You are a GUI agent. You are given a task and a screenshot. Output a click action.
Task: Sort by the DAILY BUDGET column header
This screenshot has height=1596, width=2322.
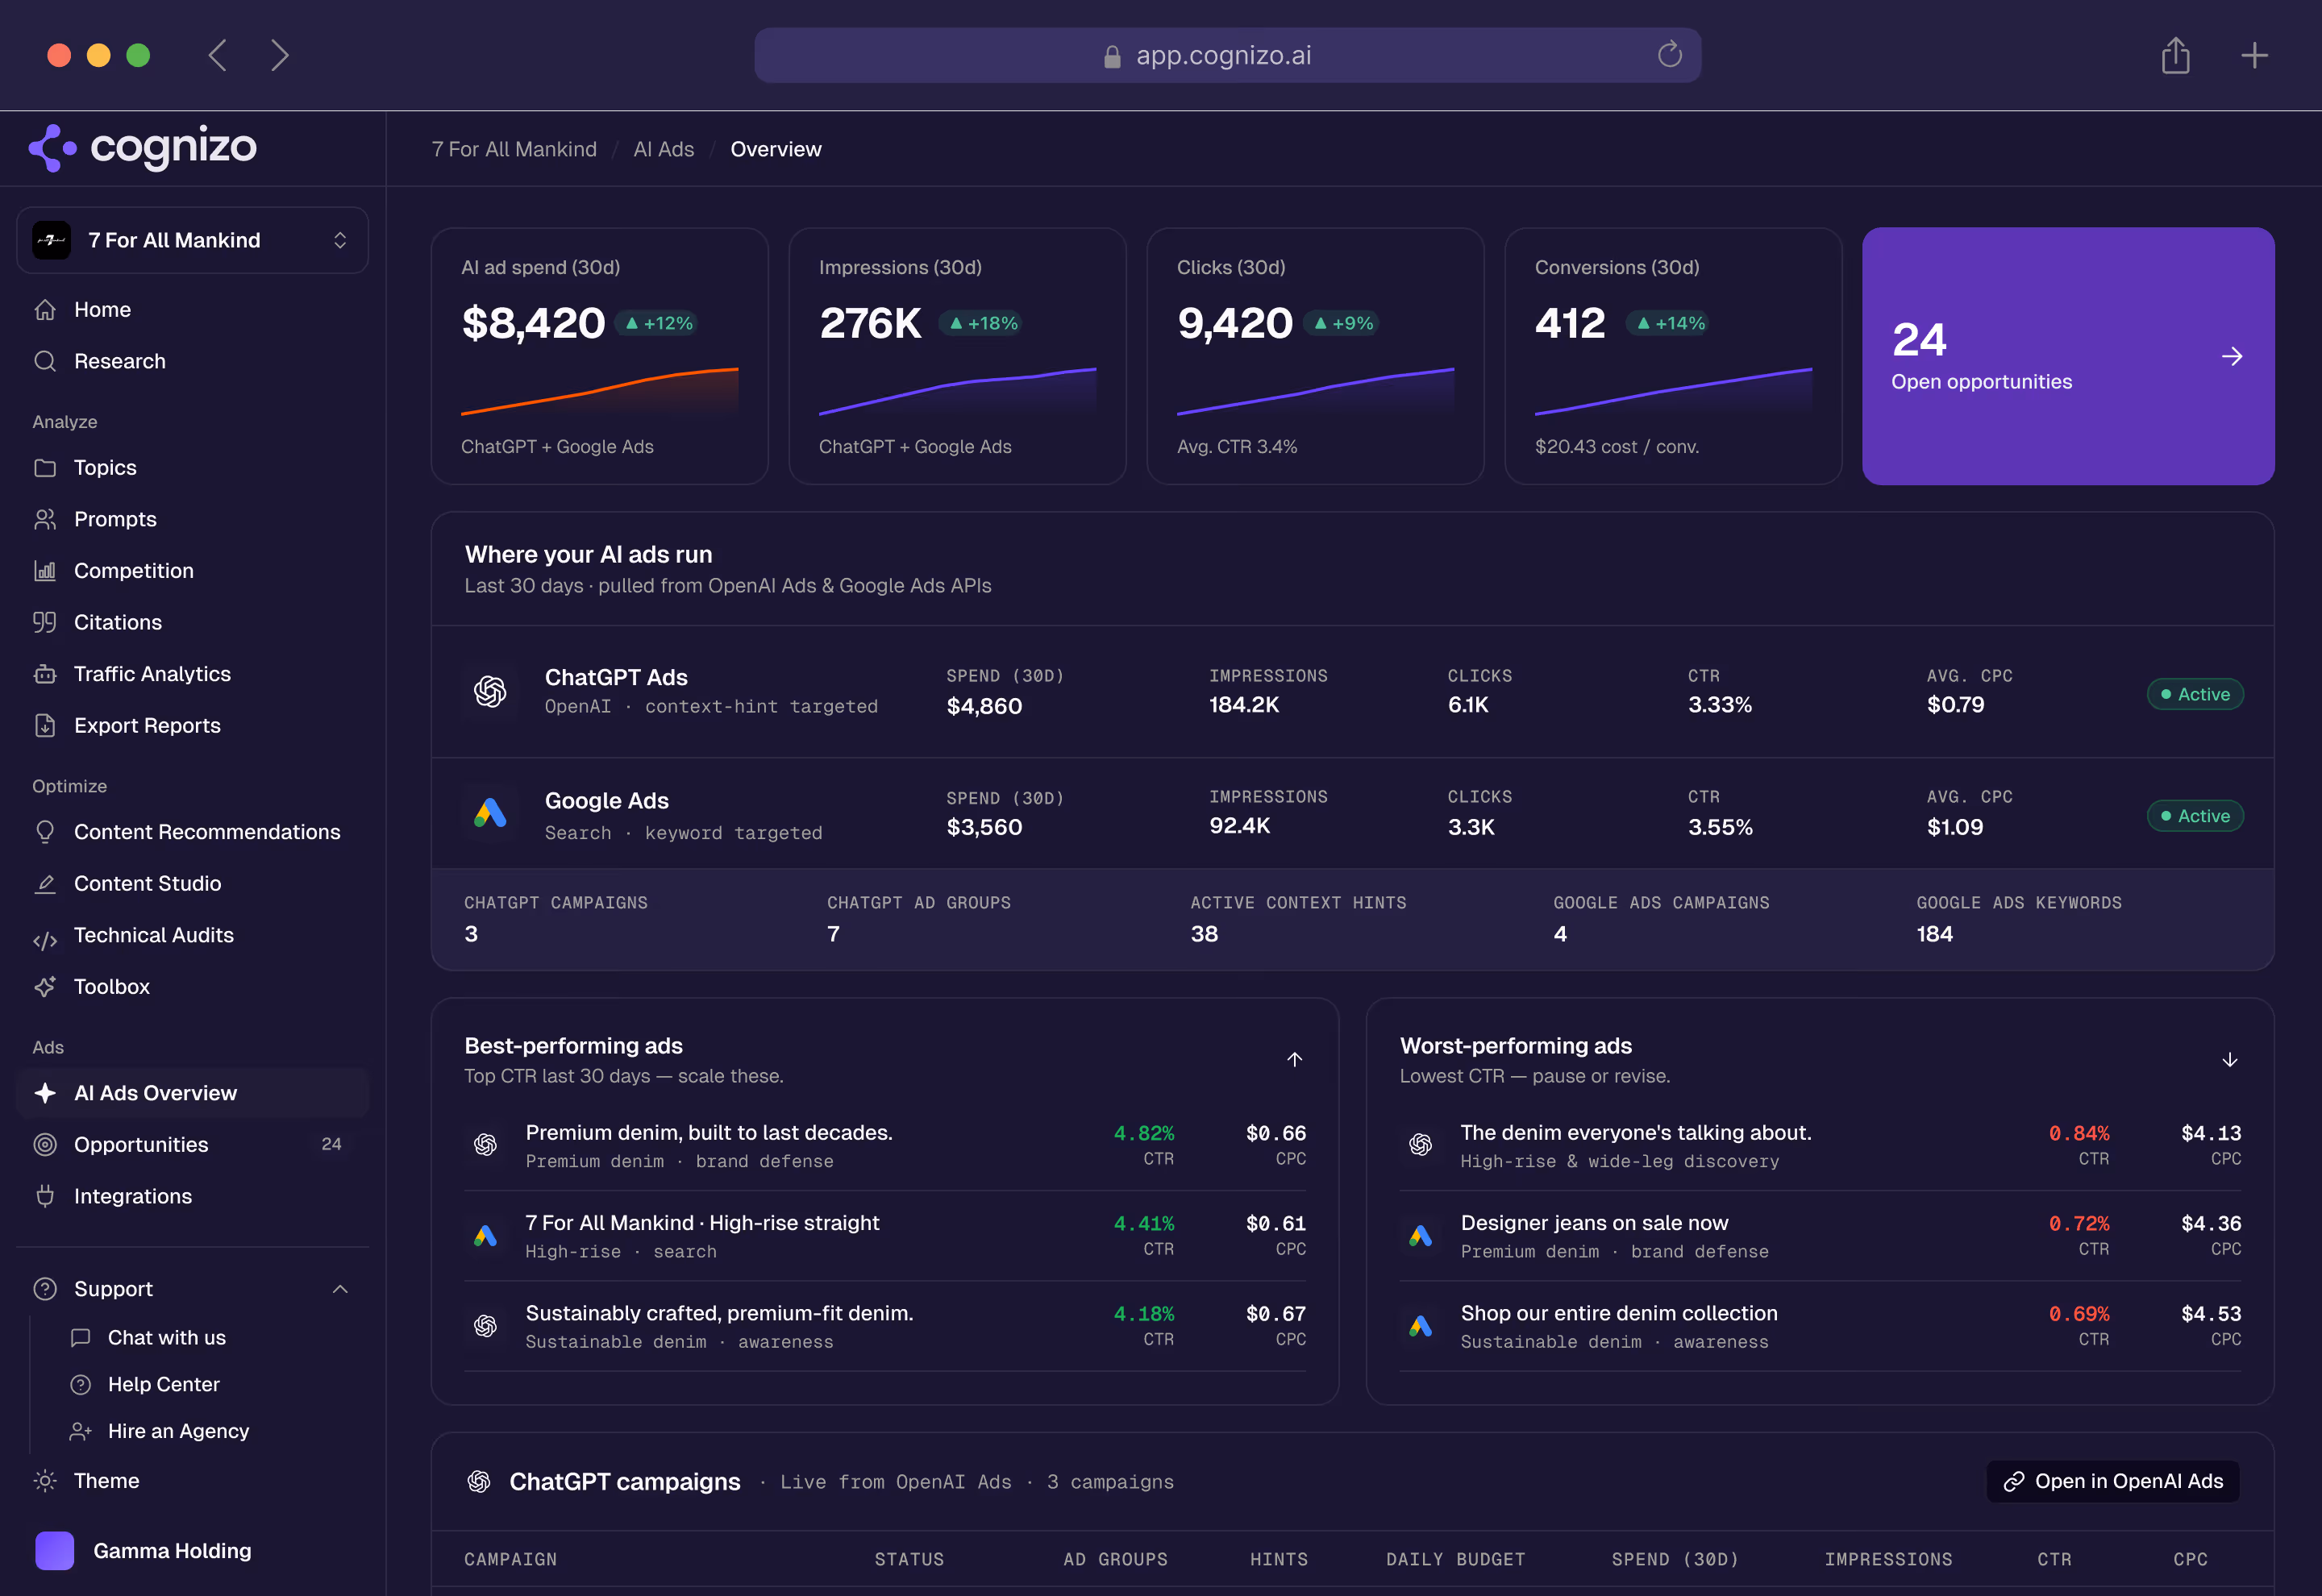pos(1456,1560)
